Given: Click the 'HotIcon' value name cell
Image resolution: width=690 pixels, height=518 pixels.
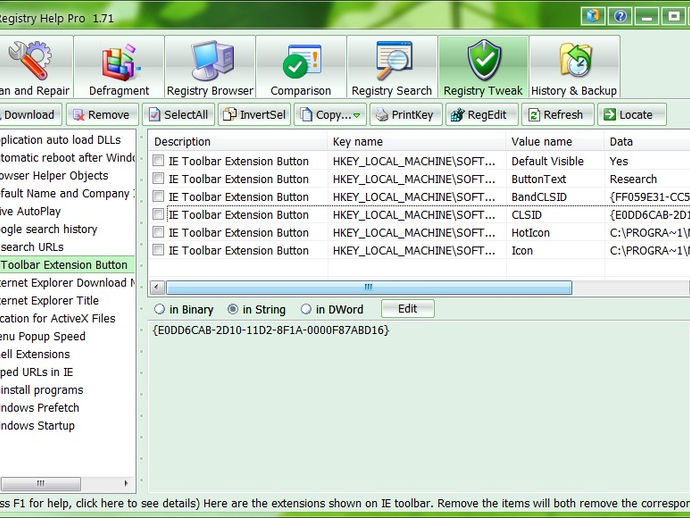Looking at the screenshot, I should pyautogui.click(x=531, y=233).
